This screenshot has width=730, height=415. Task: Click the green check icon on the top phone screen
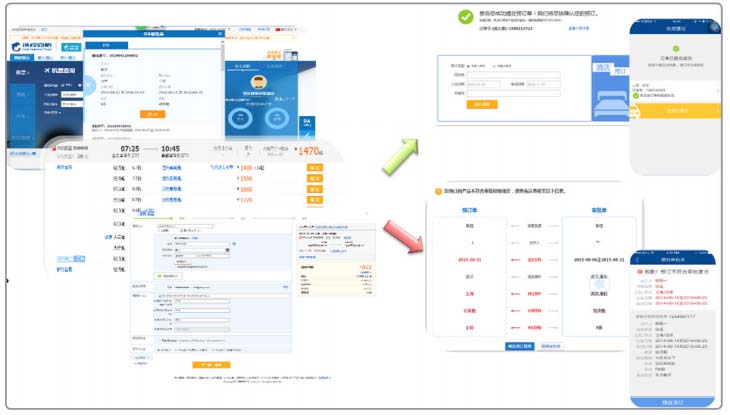[x=676, y=48]
